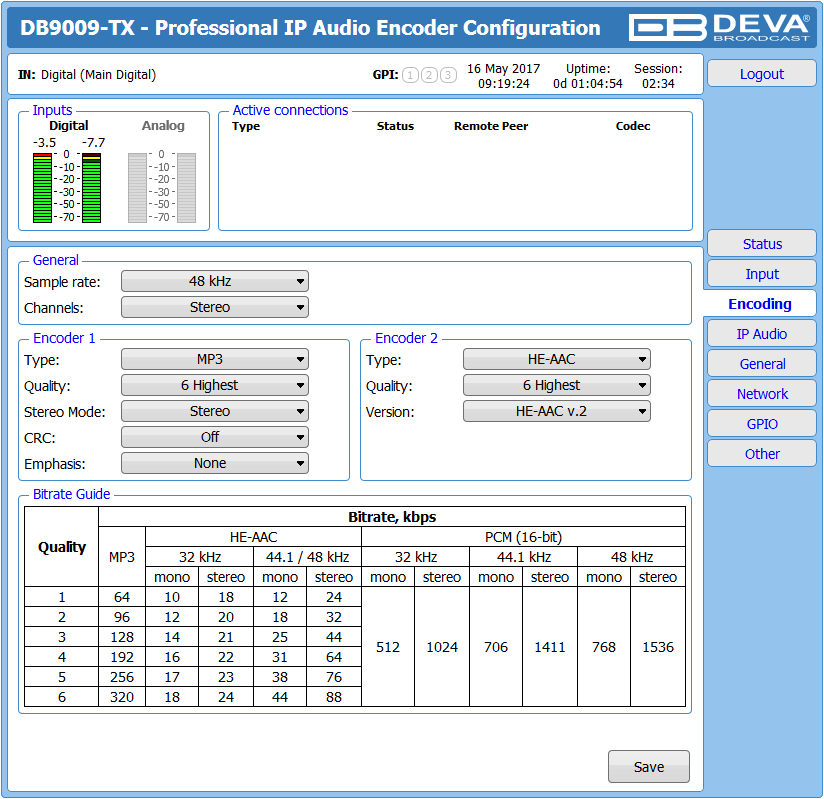This screenshot has height=799, width=824.
Task: Go to the Status page
Action: 762,244
